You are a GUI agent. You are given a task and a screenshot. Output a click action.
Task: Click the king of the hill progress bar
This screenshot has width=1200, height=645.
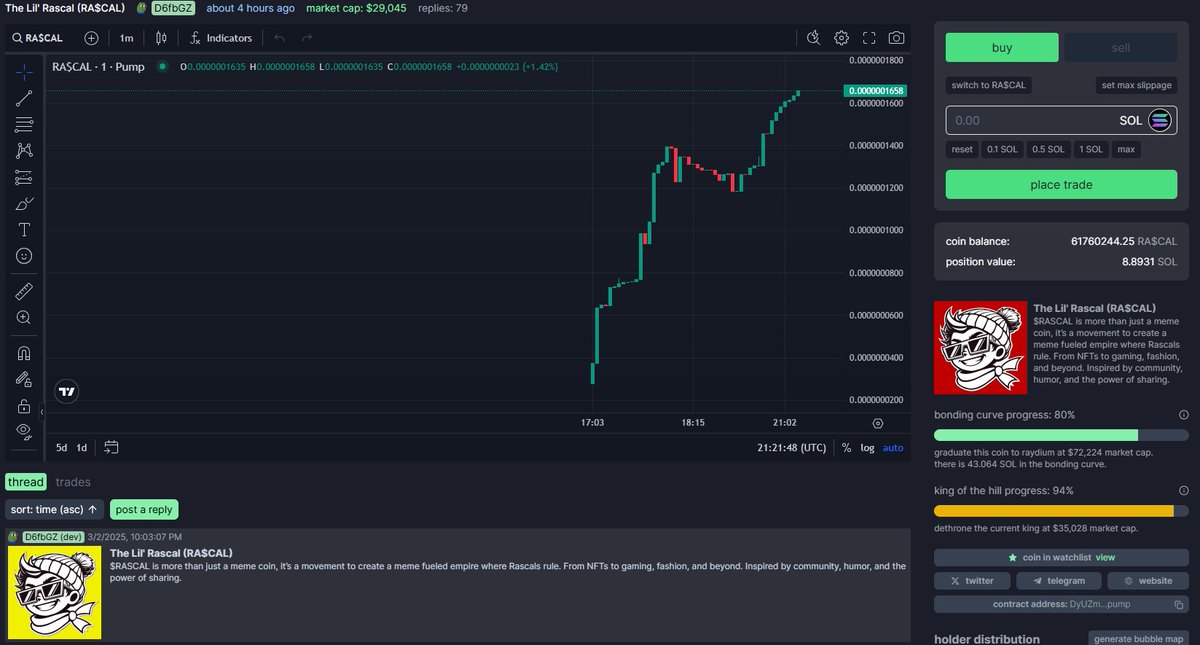(1061, 511)
